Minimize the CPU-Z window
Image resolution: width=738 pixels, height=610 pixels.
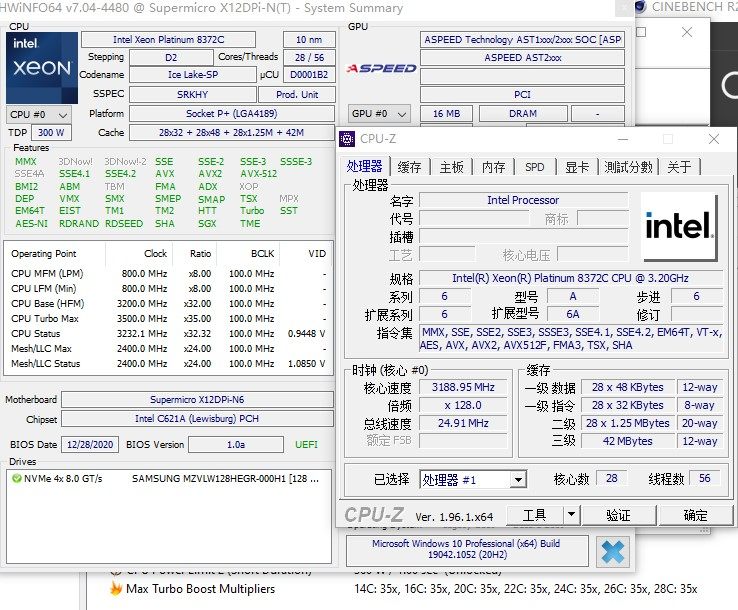[623, 139]
